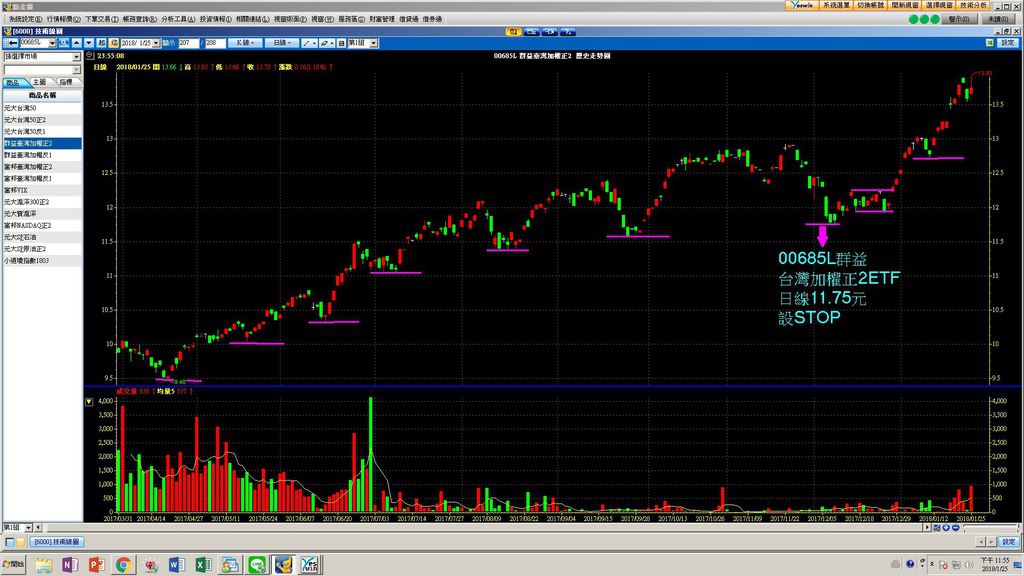Open the 分析工具 menu
The image size is (1024, 576).
pyautogui.click(x=178, y=19)
